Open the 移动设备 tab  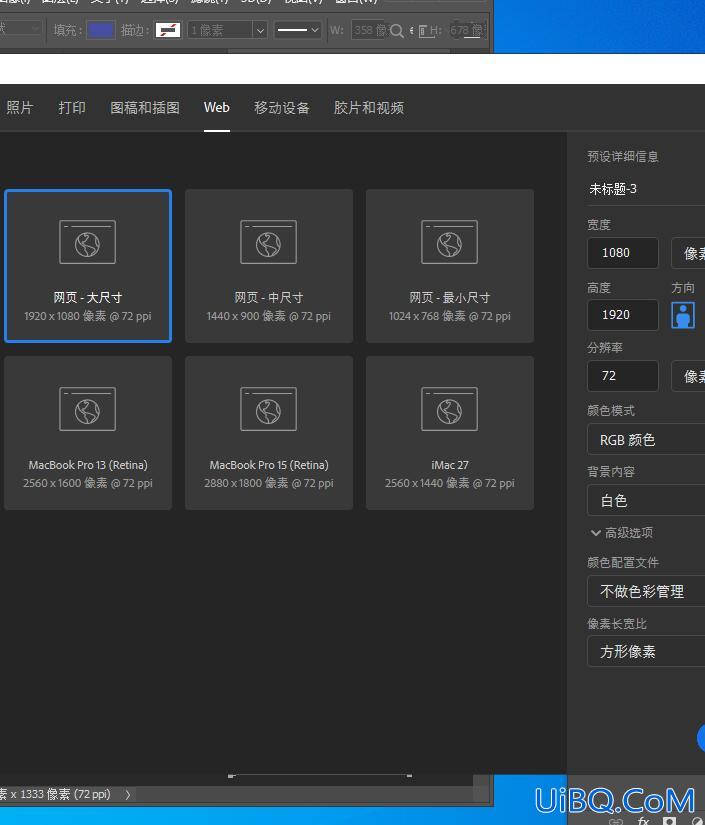pos(281,108)
